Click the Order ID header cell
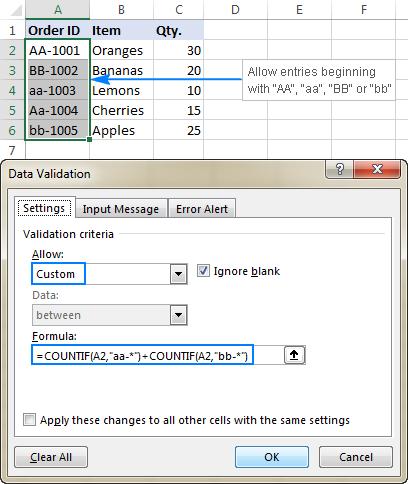The height and width of the screenshot is (484, 408). click(58, 30)
